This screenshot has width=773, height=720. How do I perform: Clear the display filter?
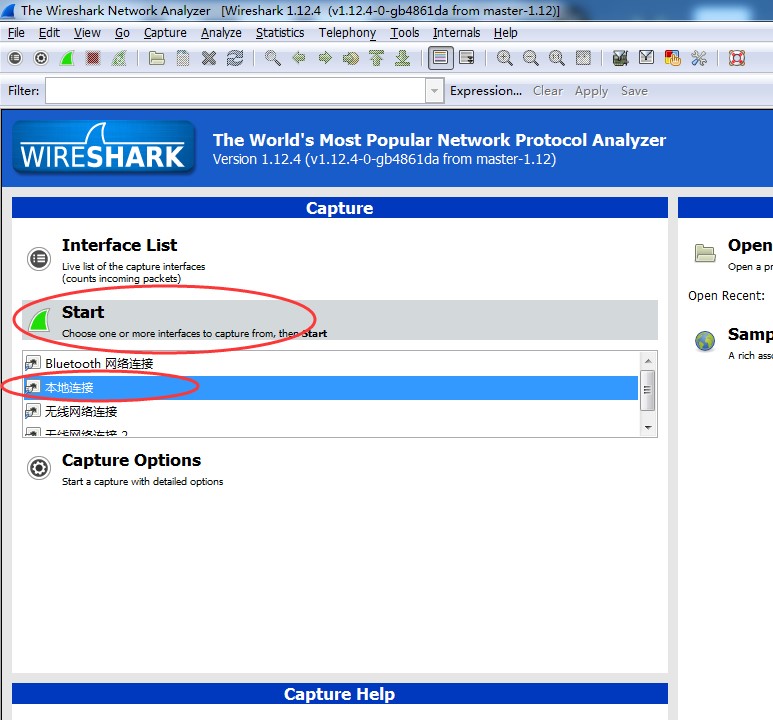pyautogui.click(x=548, y=91)
